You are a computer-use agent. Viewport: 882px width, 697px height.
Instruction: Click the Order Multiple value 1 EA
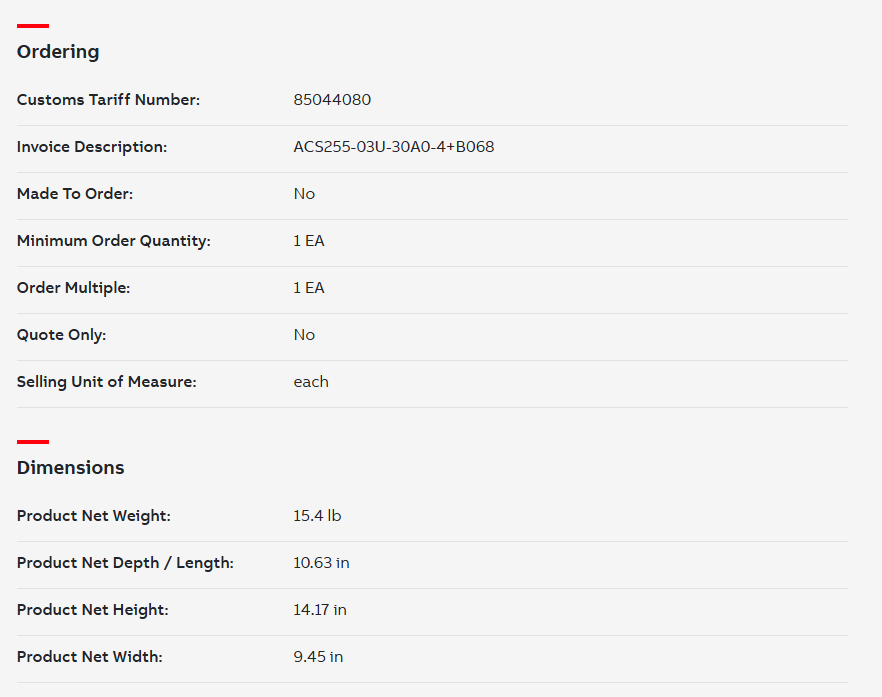309,287
